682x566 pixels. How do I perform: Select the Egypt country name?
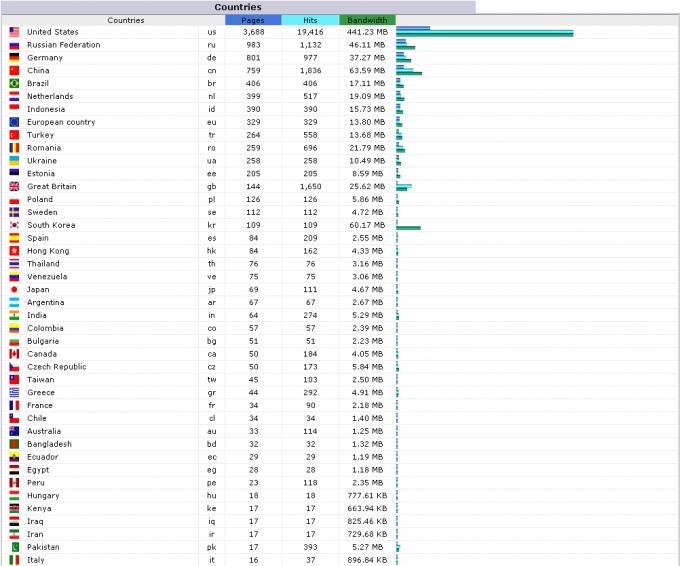[x=38, y=470]
